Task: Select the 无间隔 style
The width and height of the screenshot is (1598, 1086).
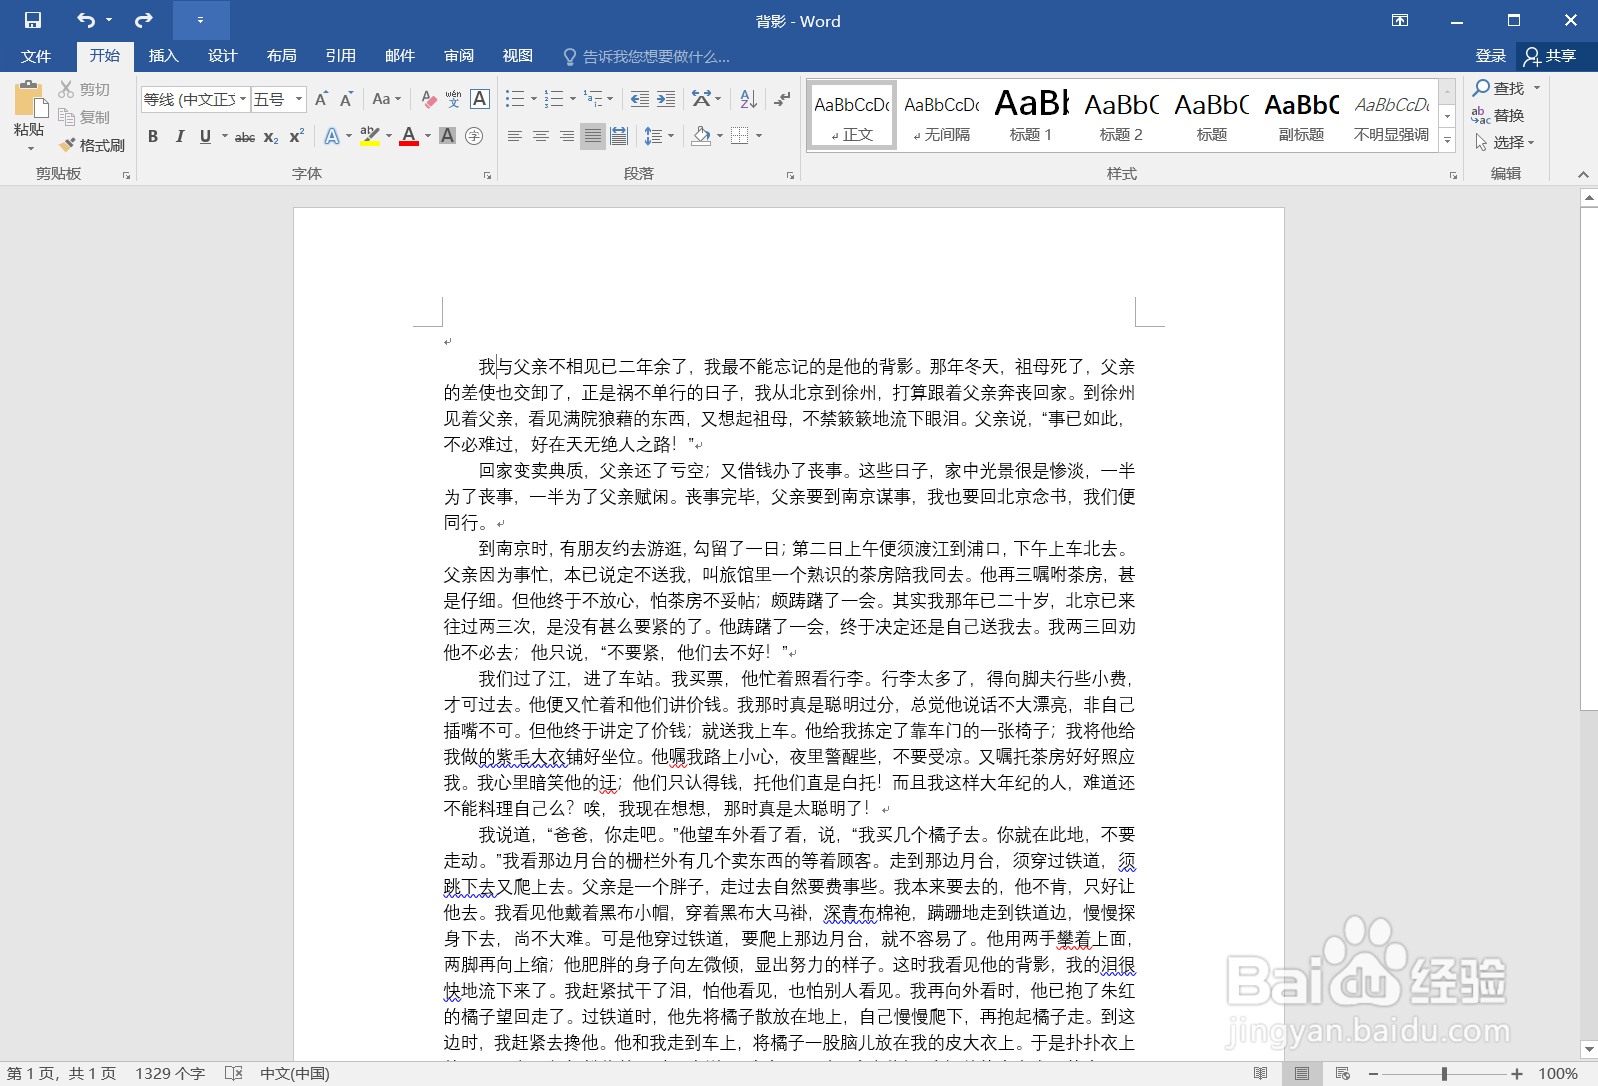Action: click(x=942, y=116)
